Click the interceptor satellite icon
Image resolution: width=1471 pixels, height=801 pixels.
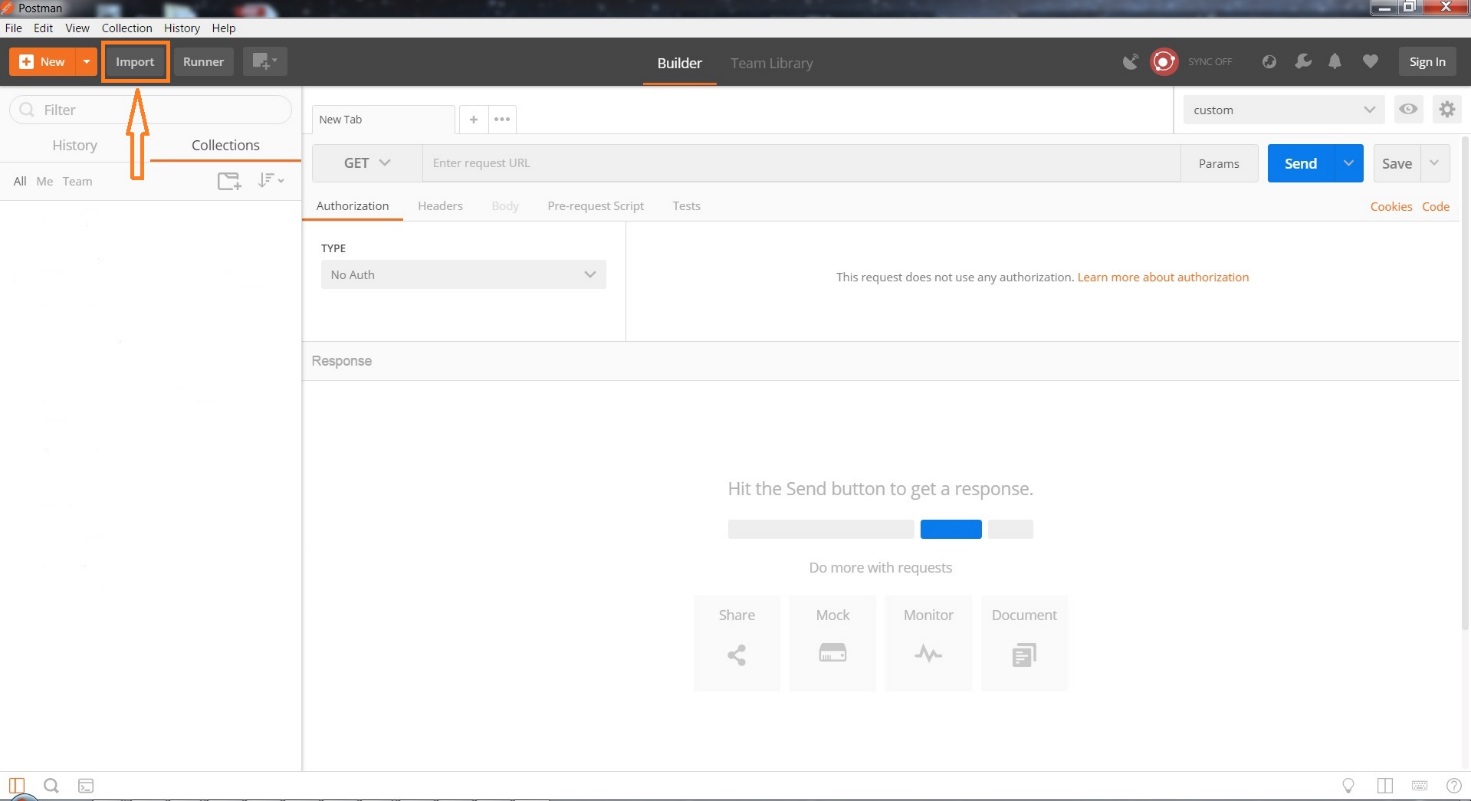[1131, 62]
